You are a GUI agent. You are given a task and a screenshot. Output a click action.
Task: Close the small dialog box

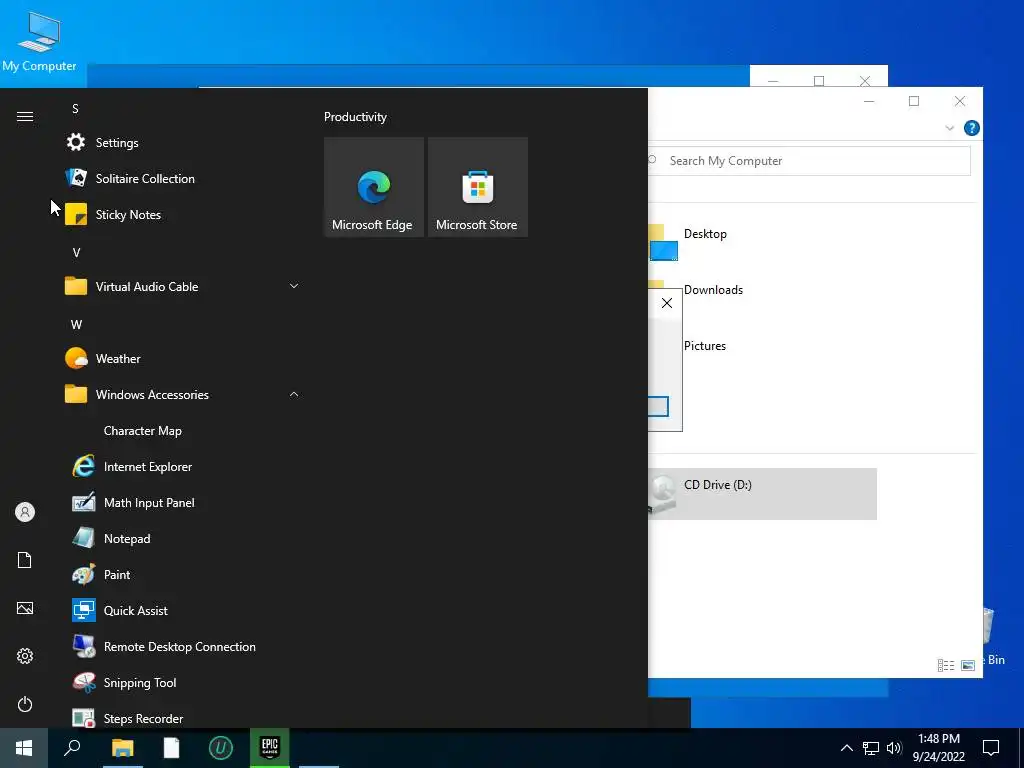point(667,303)
